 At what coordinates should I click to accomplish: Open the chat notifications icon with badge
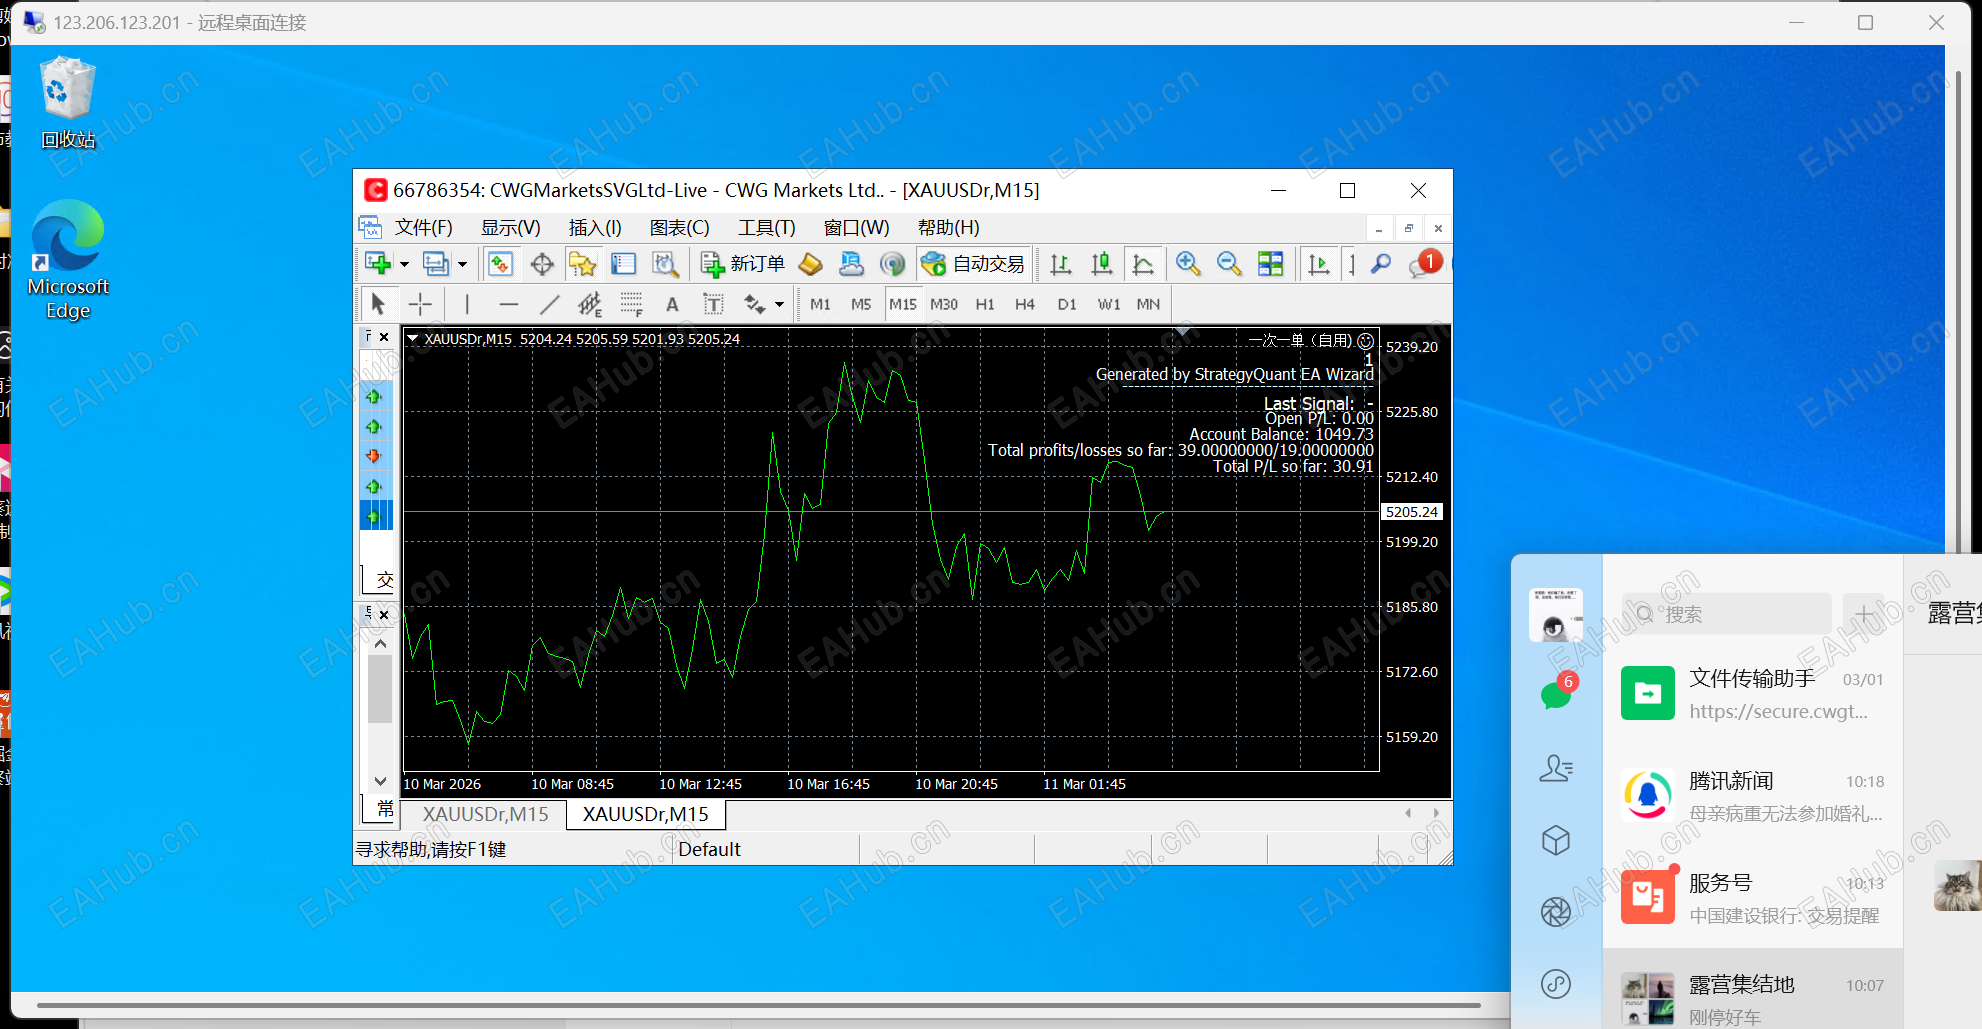click(x=1424, y=264)
